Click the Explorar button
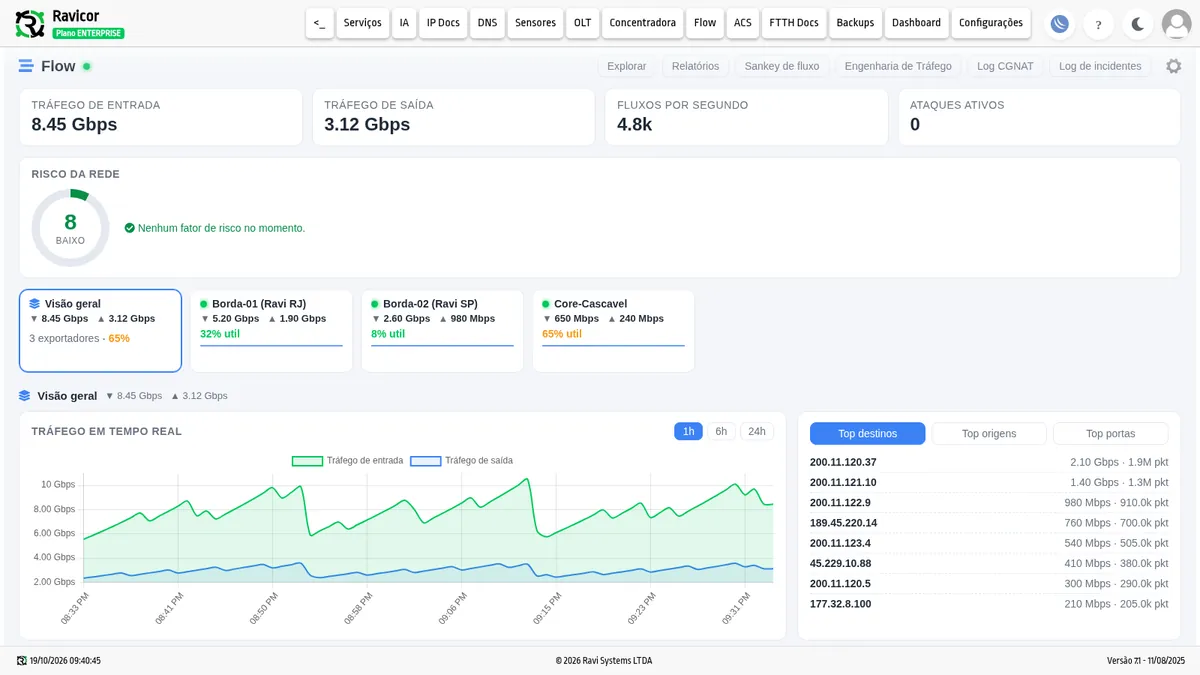This screenshot has height=675, width=1200. click(x=627, y=66)
